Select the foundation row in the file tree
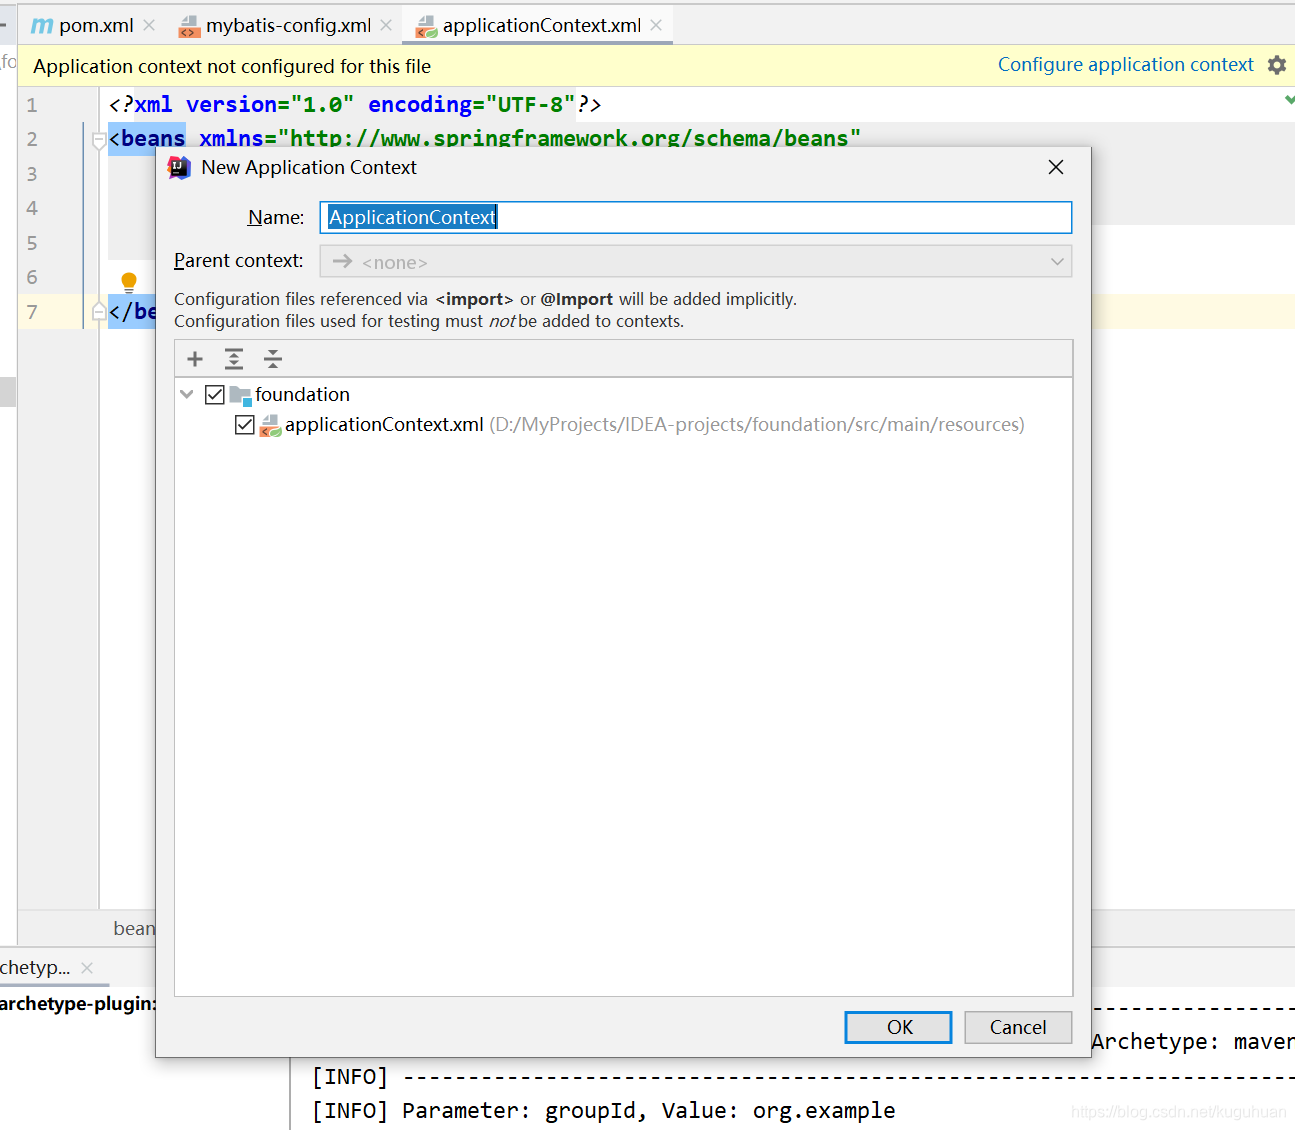The height and width of the screenshot is (1130, 1295). (624, 395)
